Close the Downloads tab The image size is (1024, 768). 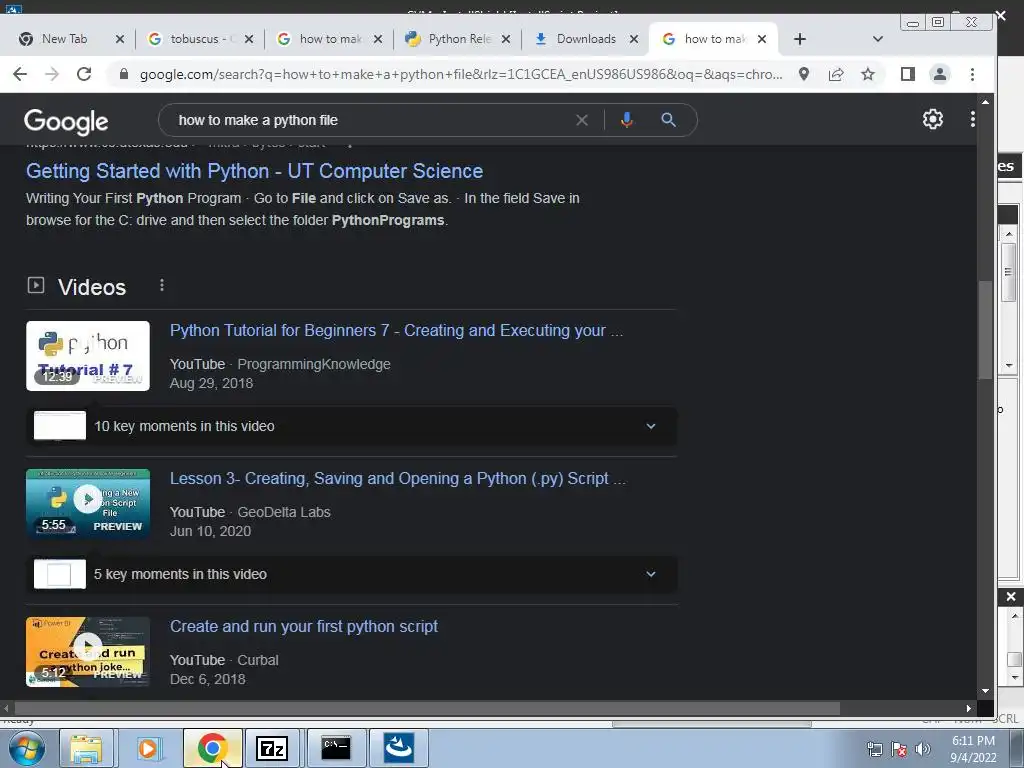(x=633, y=39)
